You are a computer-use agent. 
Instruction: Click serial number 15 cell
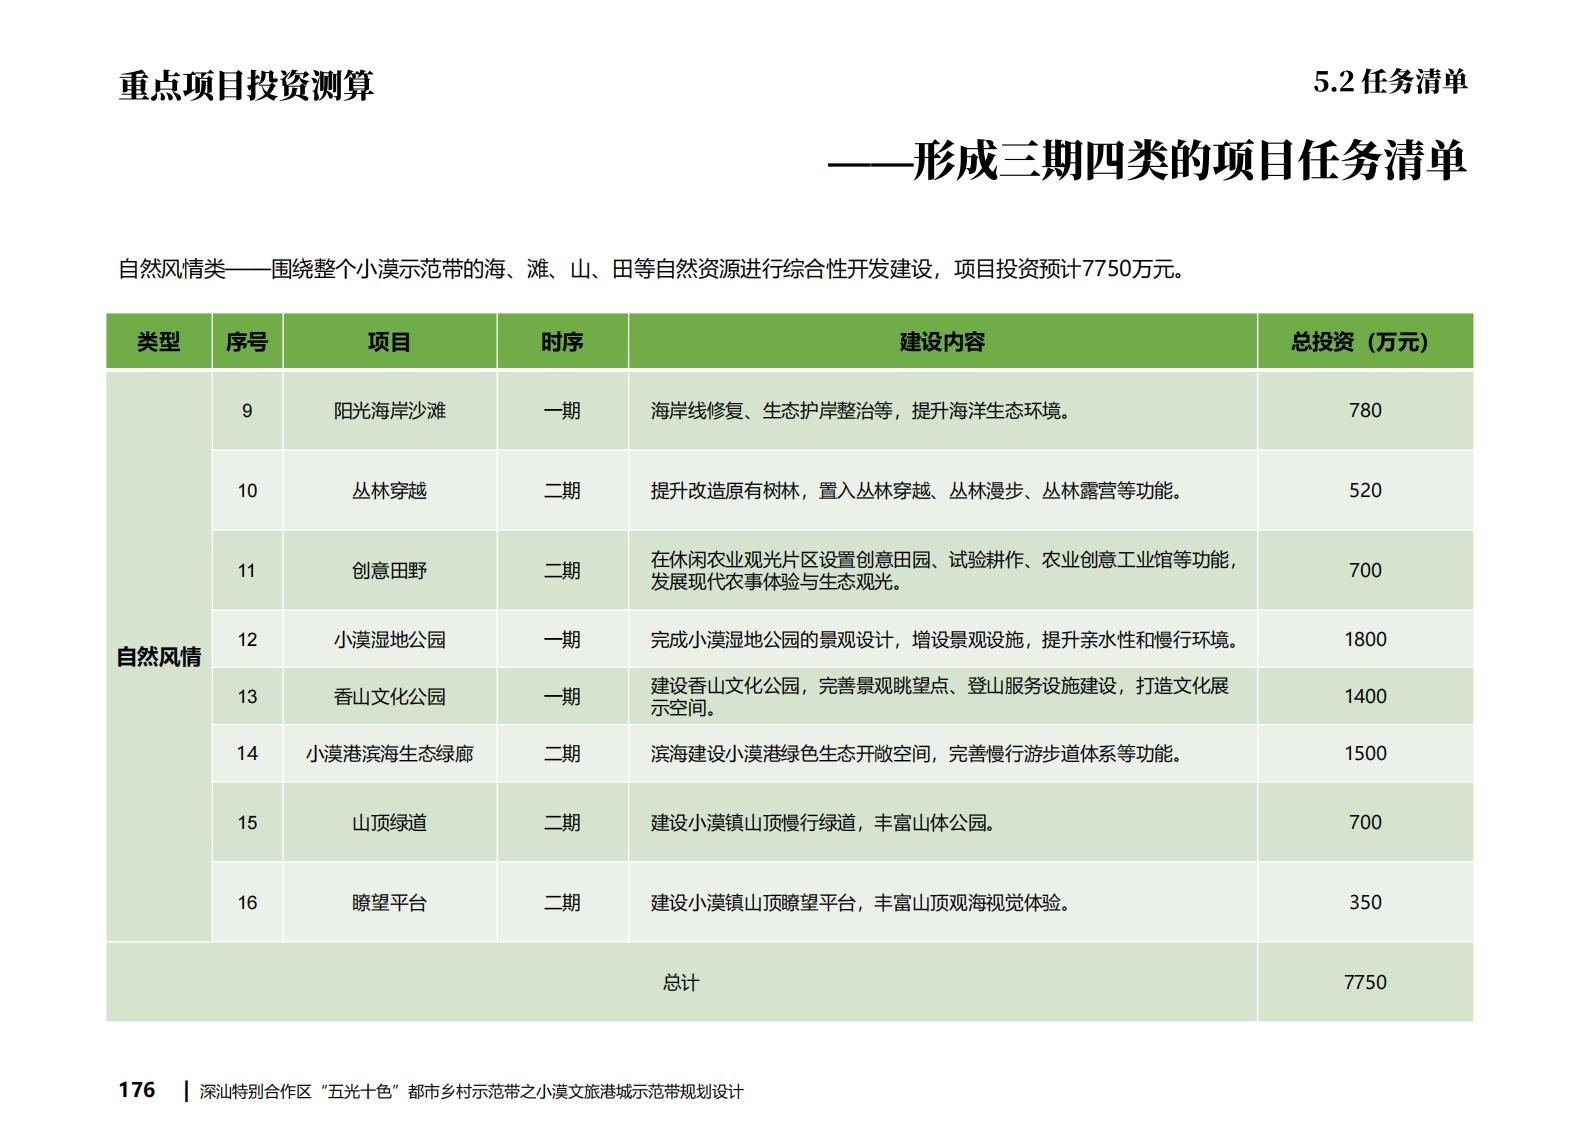[x=247, y=823]
